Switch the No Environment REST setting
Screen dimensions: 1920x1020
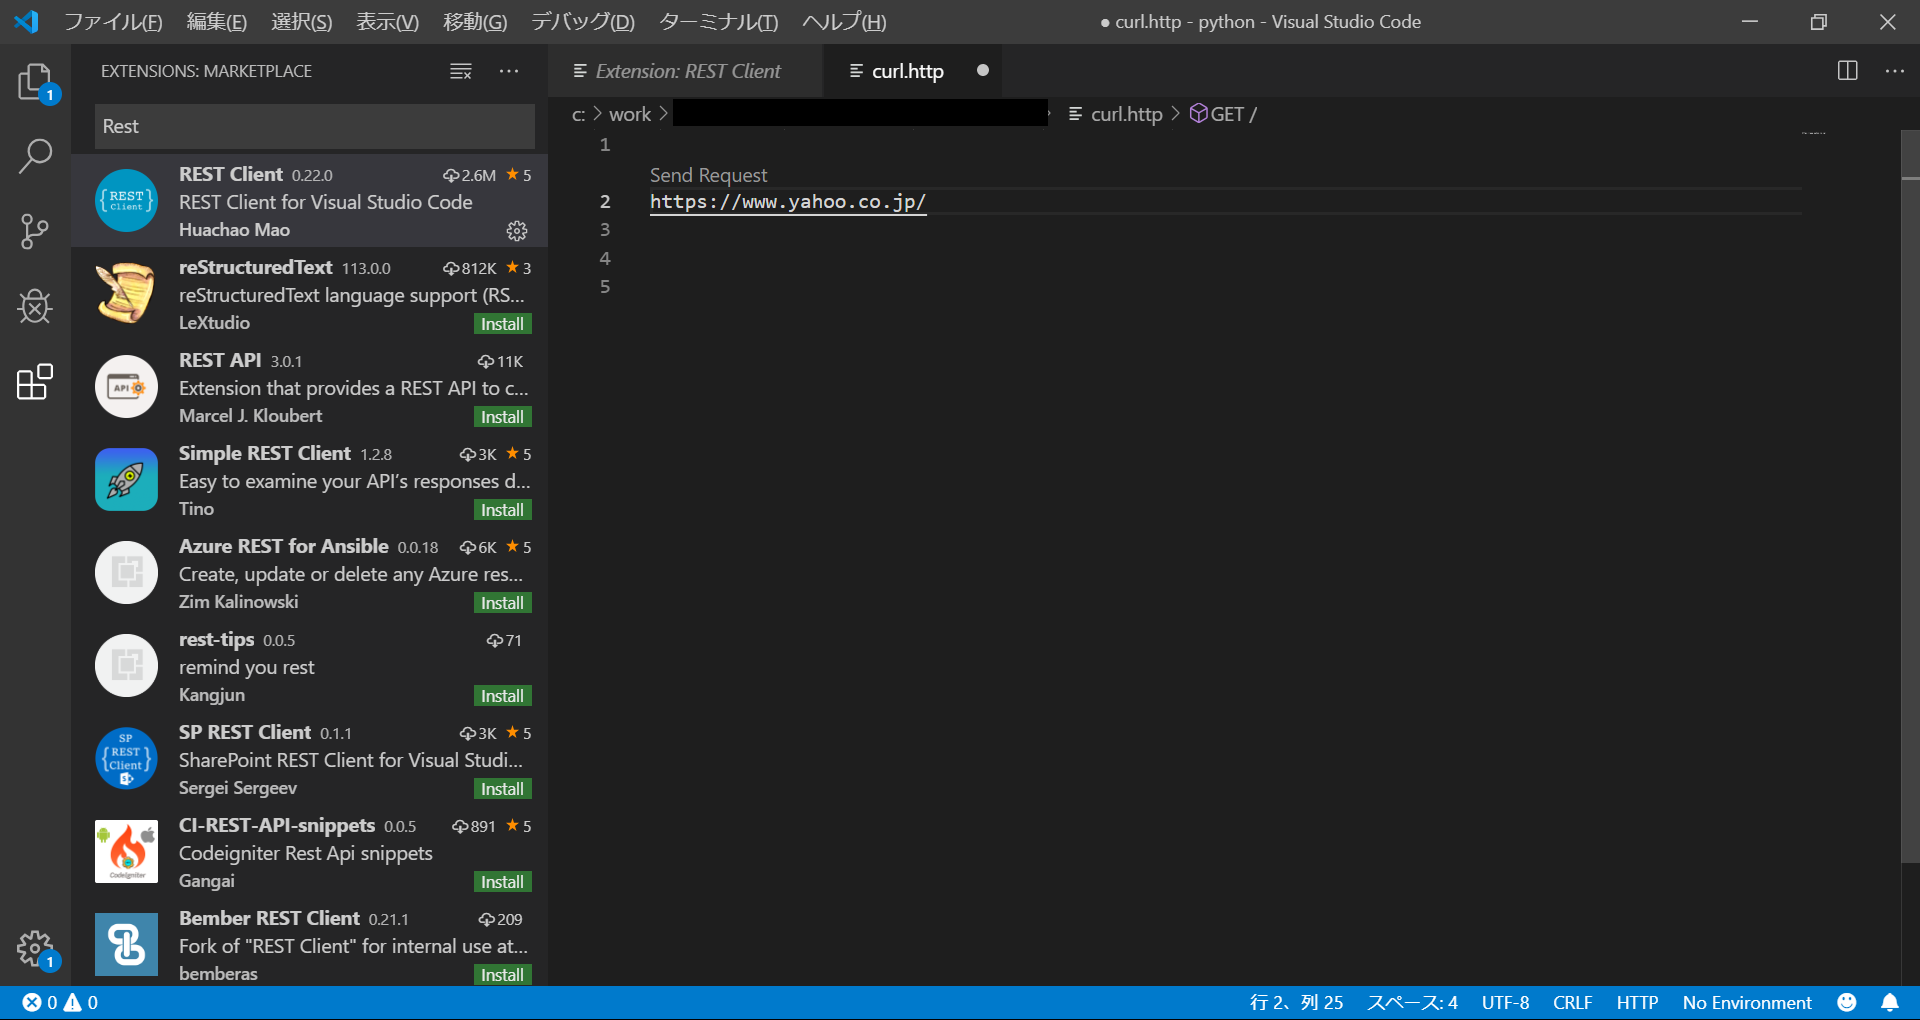point(1746,1002)
